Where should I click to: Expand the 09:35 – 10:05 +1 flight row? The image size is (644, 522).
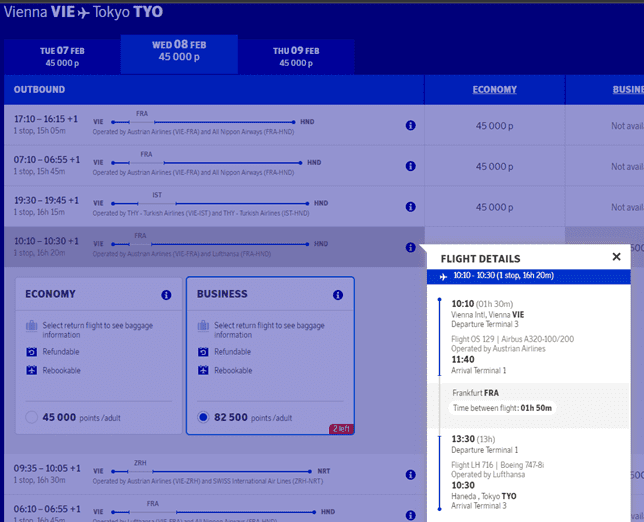click(x=214, y=474)
